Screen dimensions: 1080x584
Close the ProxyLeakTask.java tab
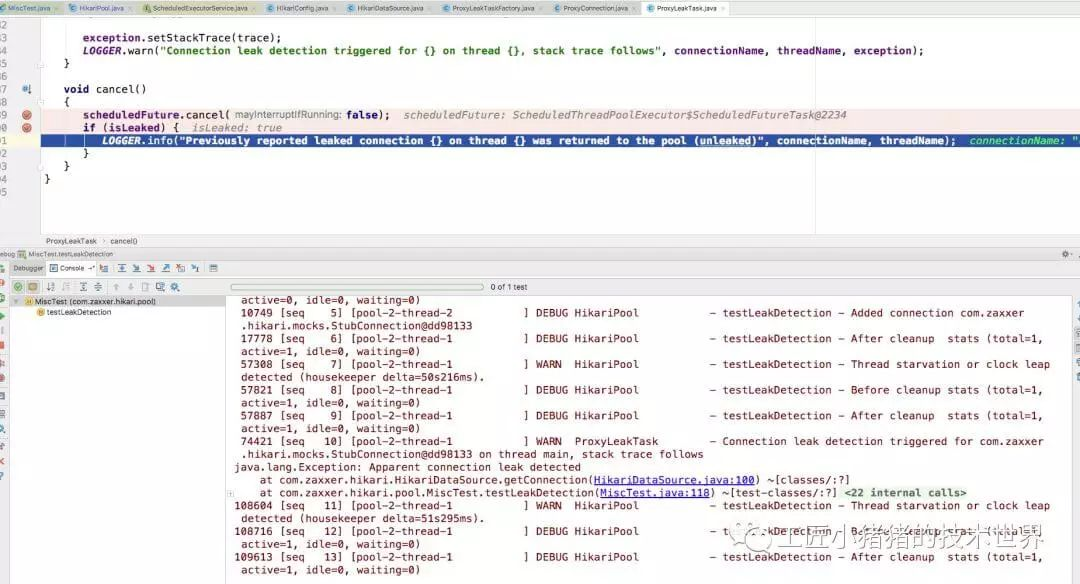click(x=723, y=8)
